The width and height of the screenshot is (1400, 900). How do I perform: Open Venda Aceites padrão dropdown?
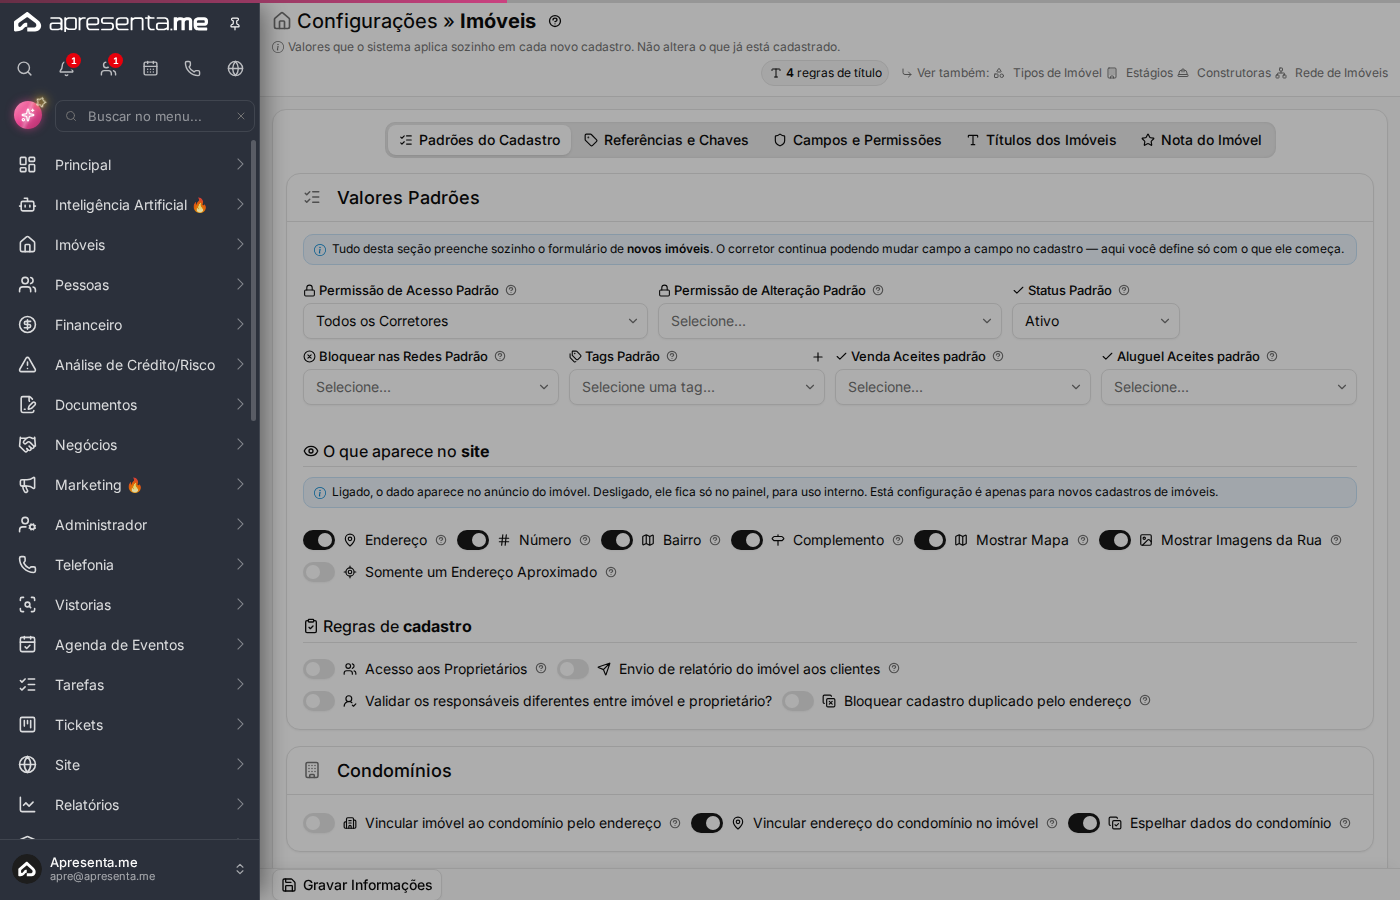pos(963,387)
